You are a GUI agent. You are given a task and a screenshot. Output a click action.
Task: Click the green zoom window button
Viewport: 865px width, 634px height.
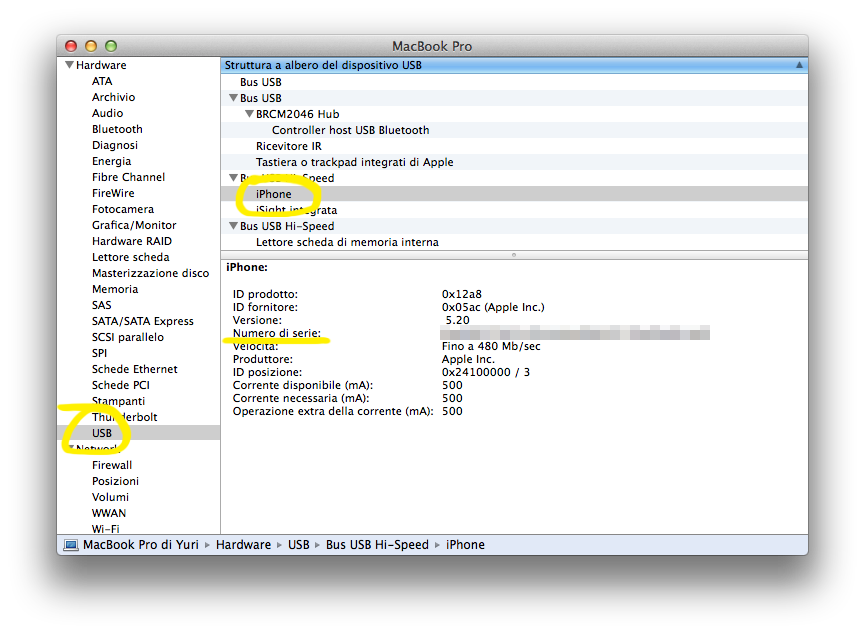click(x=111, y=46)
